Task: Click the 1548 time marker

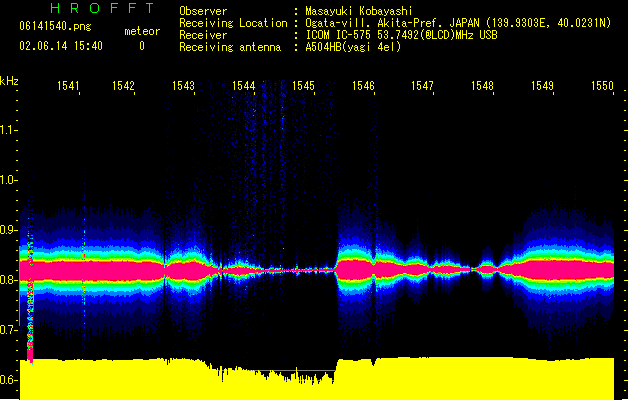Action: point(482,86)
